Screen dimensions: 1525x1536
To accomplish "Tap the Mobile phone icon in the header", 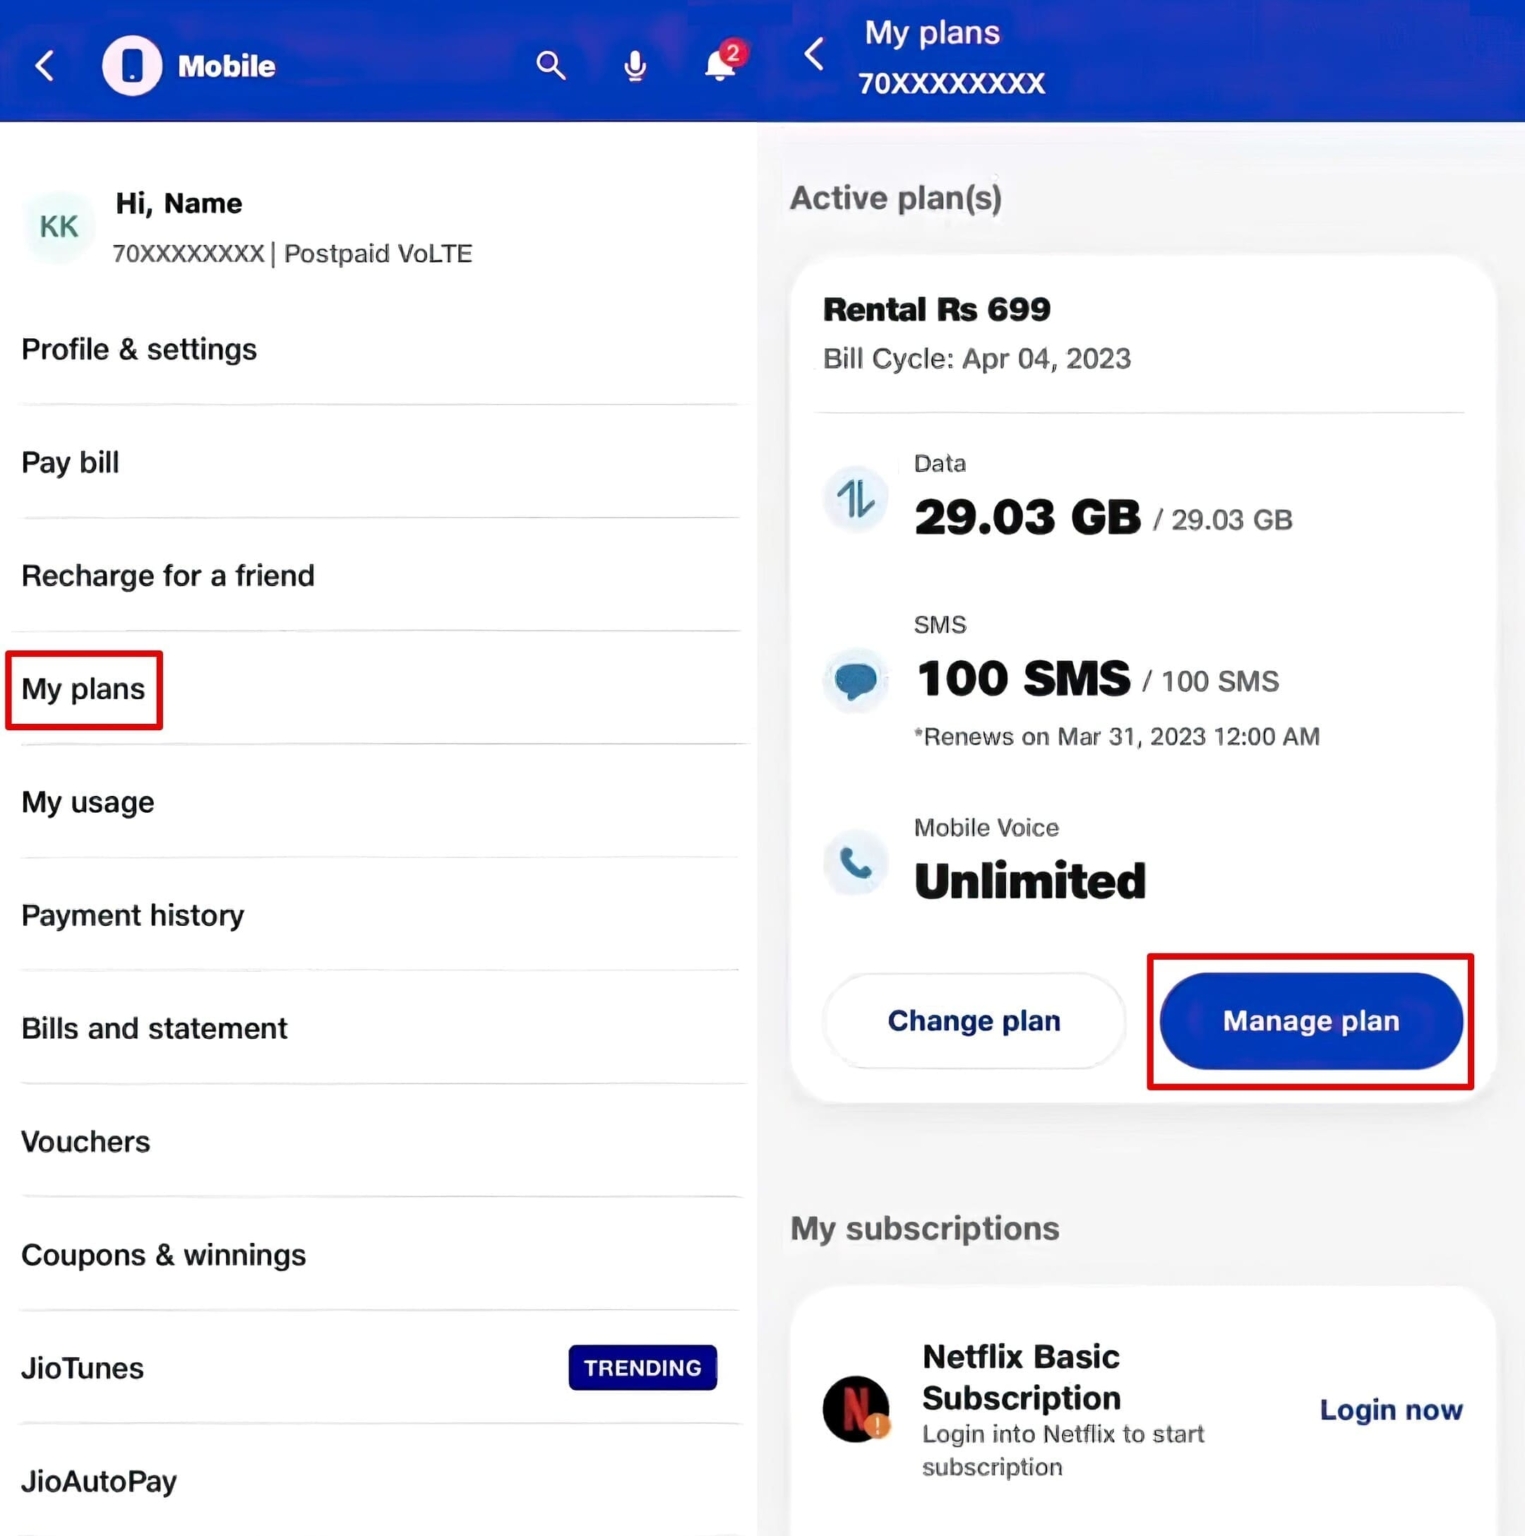I will click(131, 64).
